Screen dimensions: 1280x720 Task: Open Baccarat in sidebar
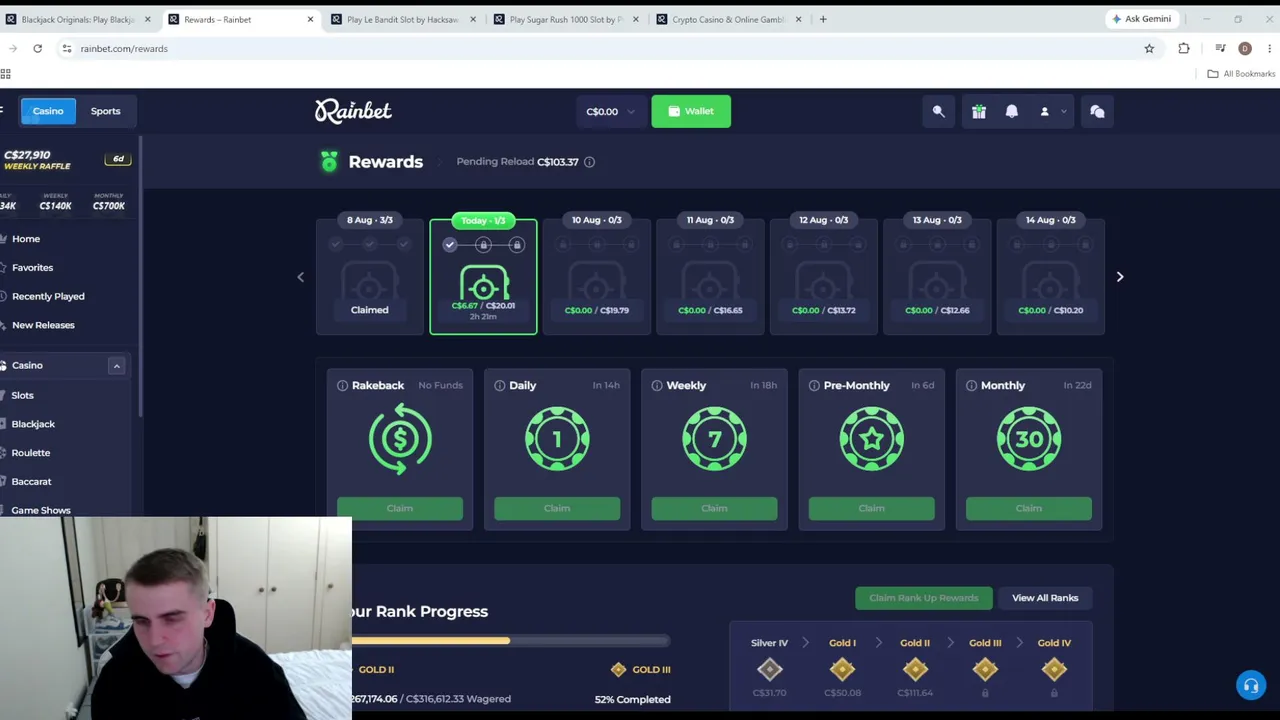pyautogui.click(x=31, y=482)
